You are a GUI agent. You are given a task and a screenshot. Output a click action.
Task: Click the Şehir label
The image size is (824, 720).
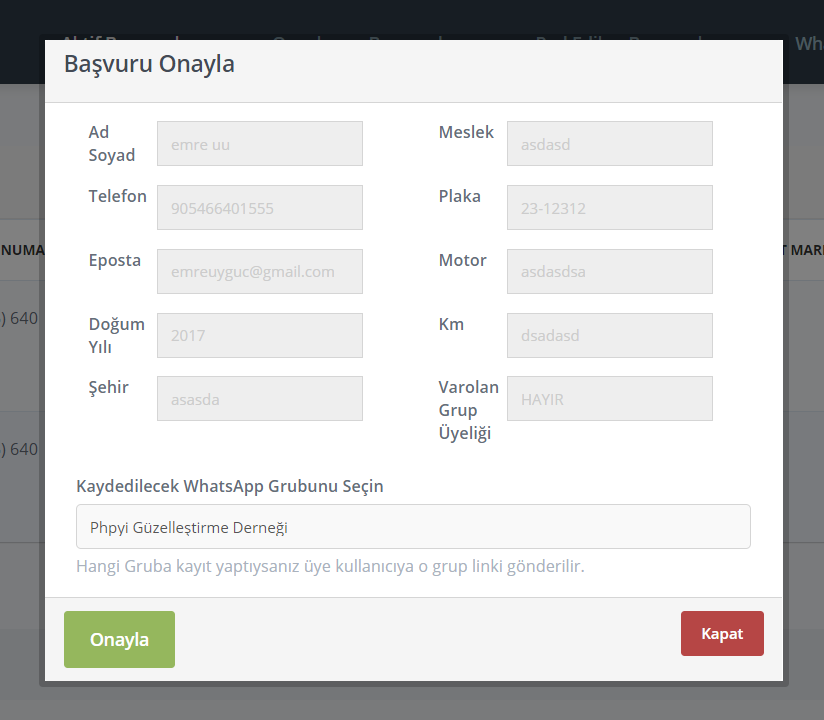(108, 387)
